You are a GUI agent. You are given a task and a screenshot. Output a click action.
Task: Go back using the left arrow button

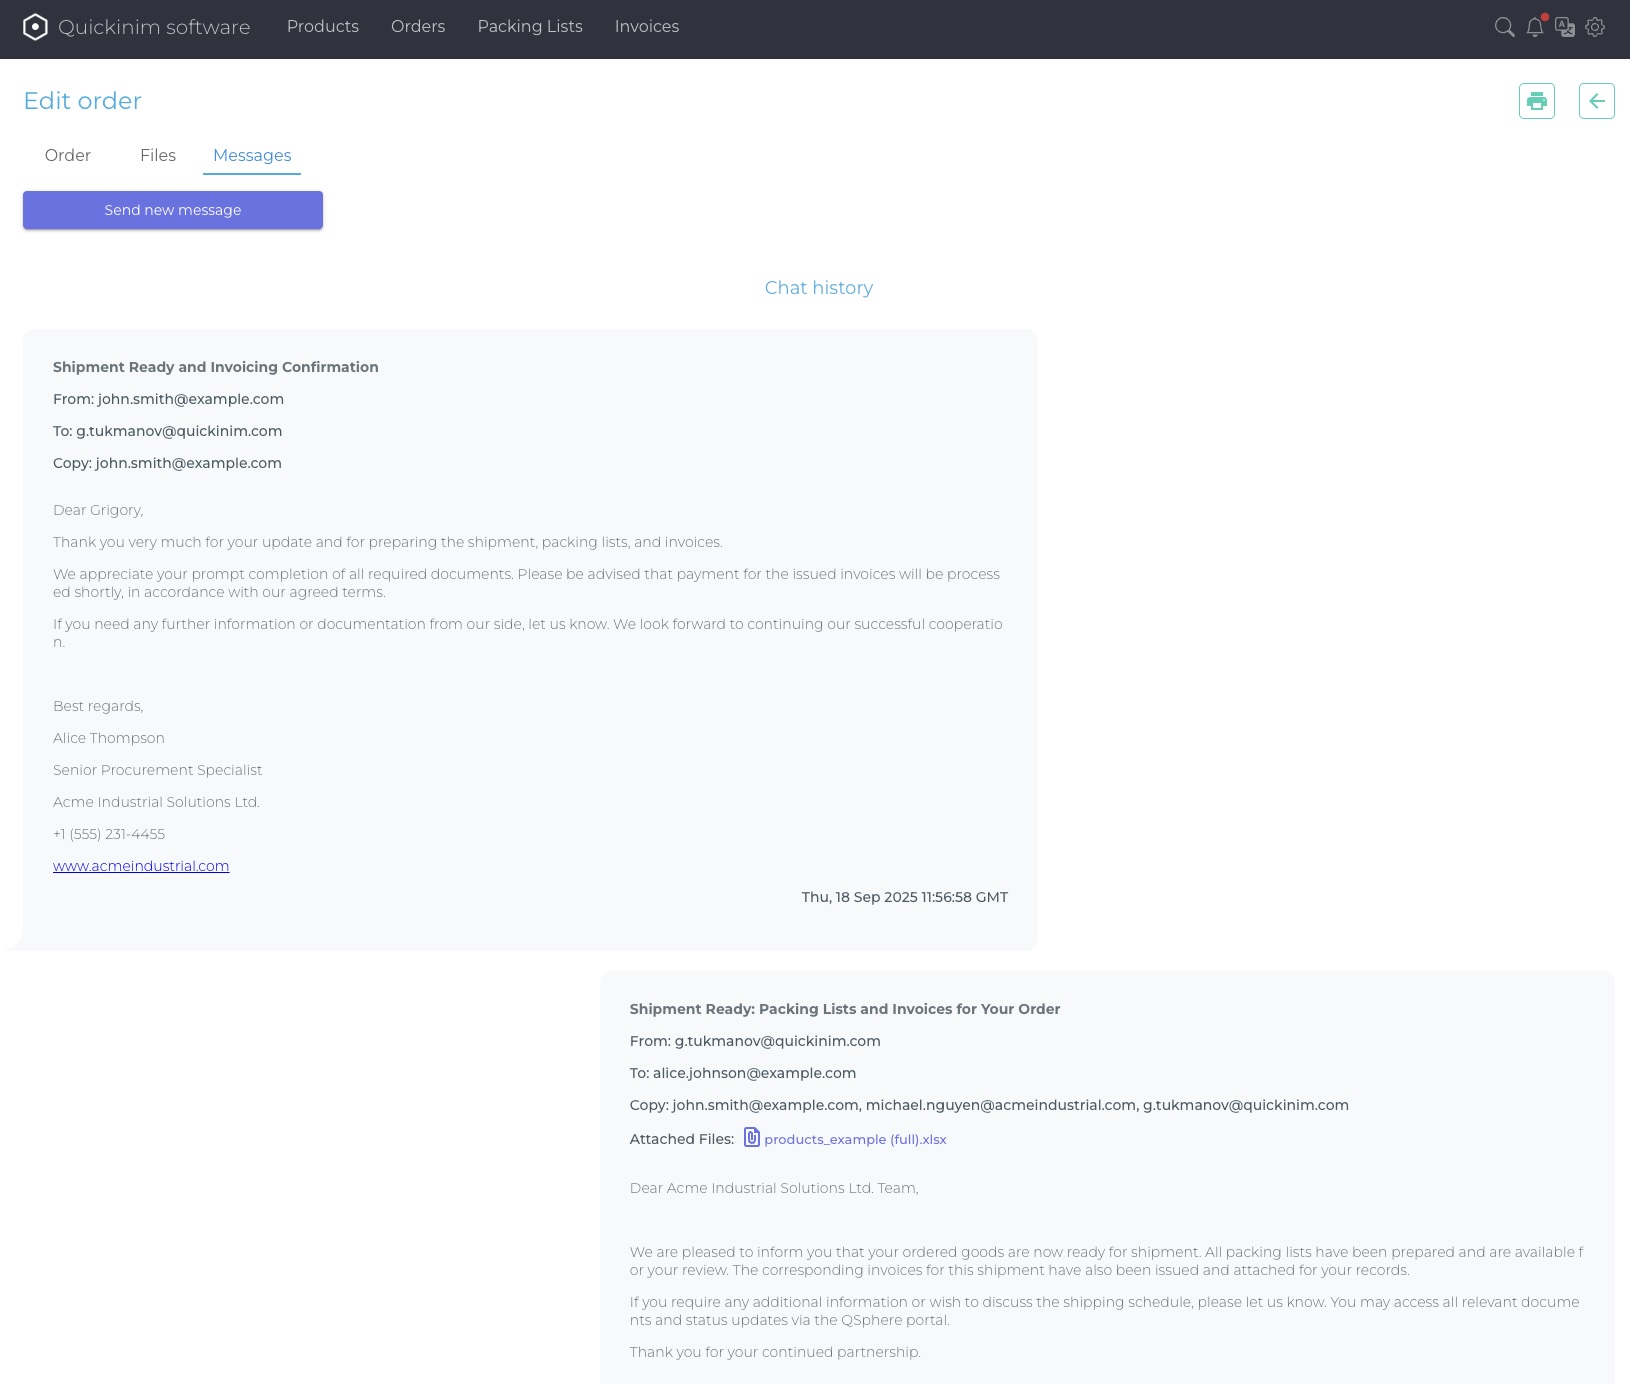pos(1596,101)
